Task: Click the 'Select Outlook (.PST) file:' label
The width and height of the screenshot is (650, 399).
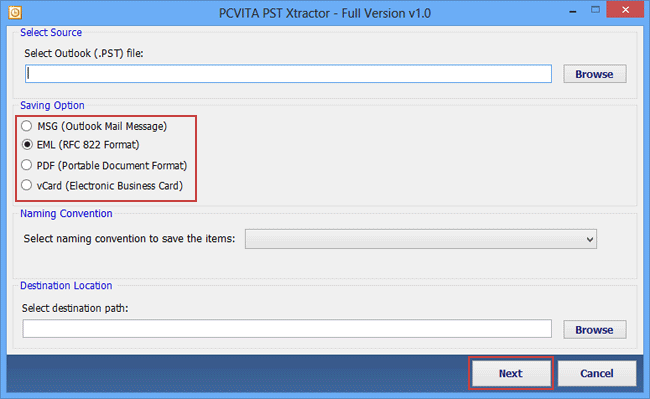Action: click(x=84, y=53)
